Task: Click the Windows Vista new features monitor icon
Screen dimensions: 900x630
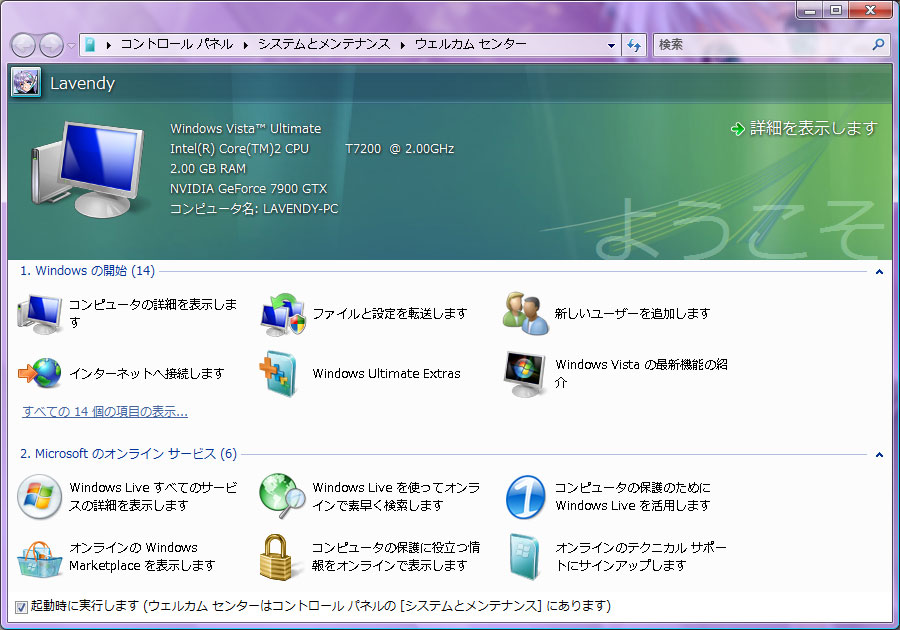Action: point(525,374)
